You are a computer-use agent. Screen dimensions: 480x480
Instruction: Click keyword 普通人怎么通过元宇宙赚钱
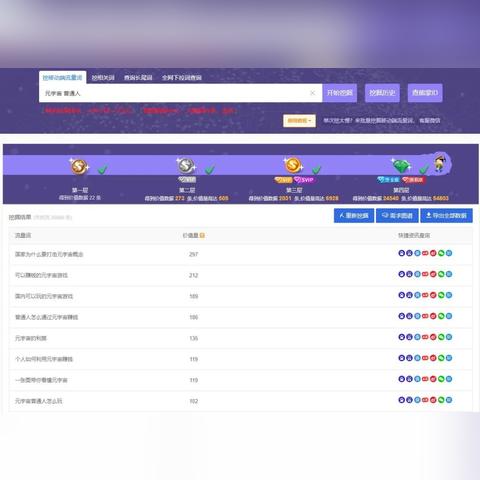point(46,317)
